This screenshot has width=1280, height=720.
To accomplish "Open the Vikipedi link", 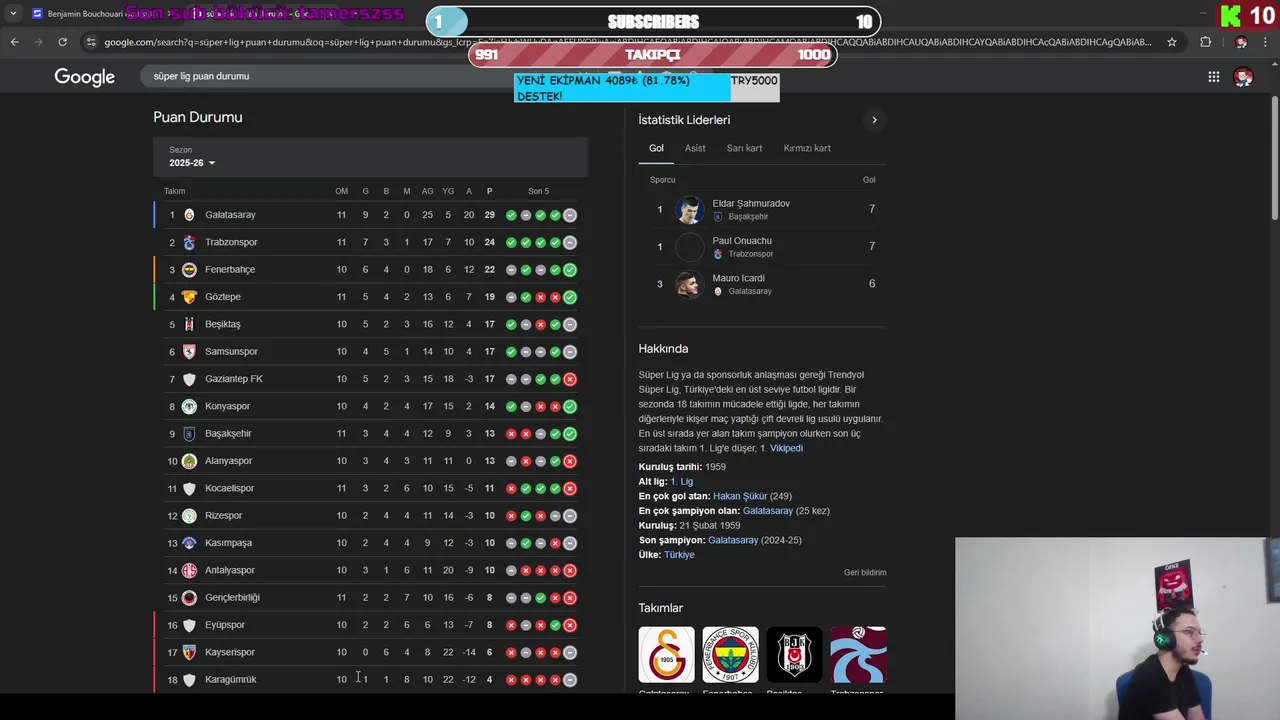I will click(786, 448).
